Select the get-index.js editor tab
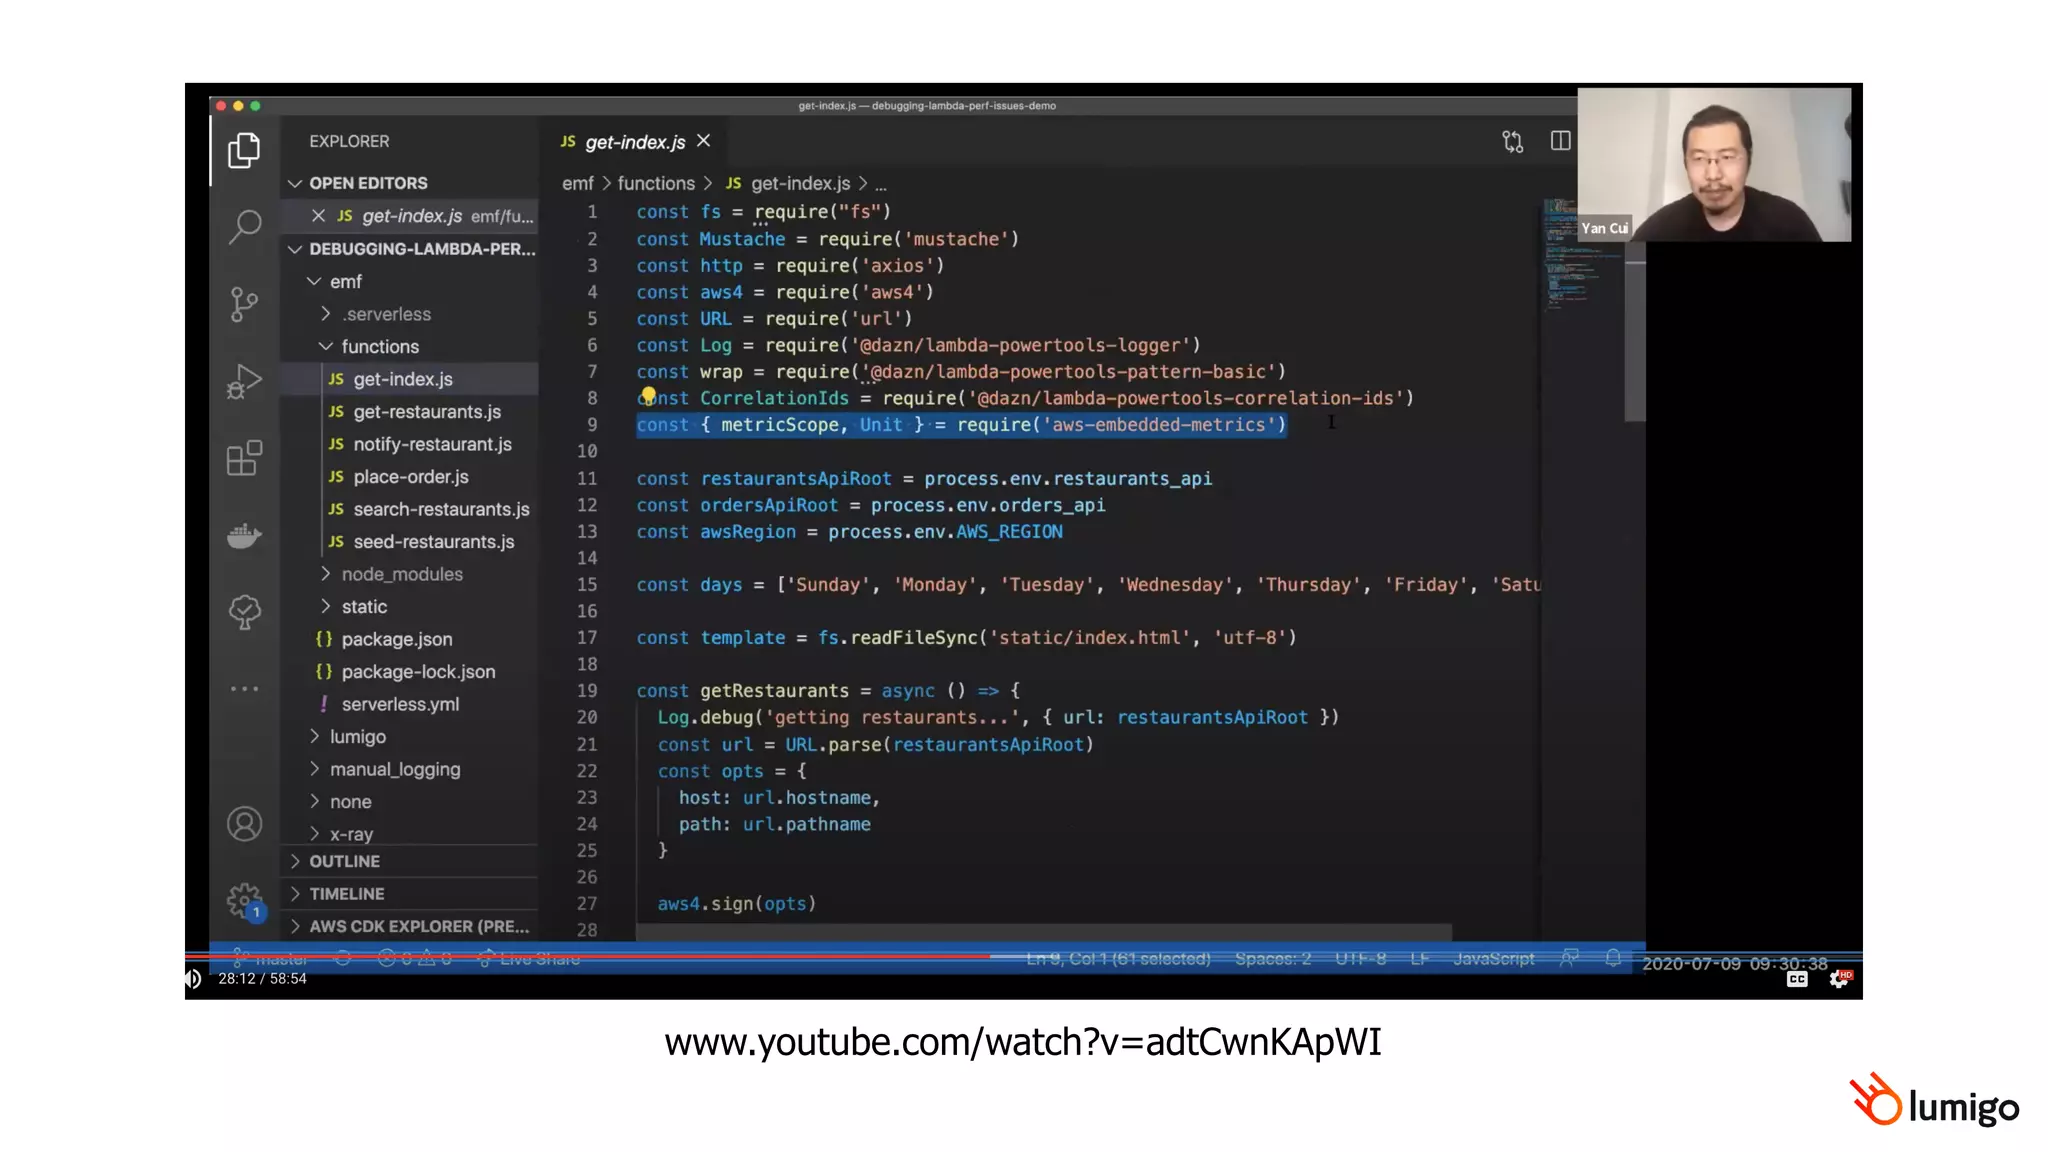 (x=634, y=142)
